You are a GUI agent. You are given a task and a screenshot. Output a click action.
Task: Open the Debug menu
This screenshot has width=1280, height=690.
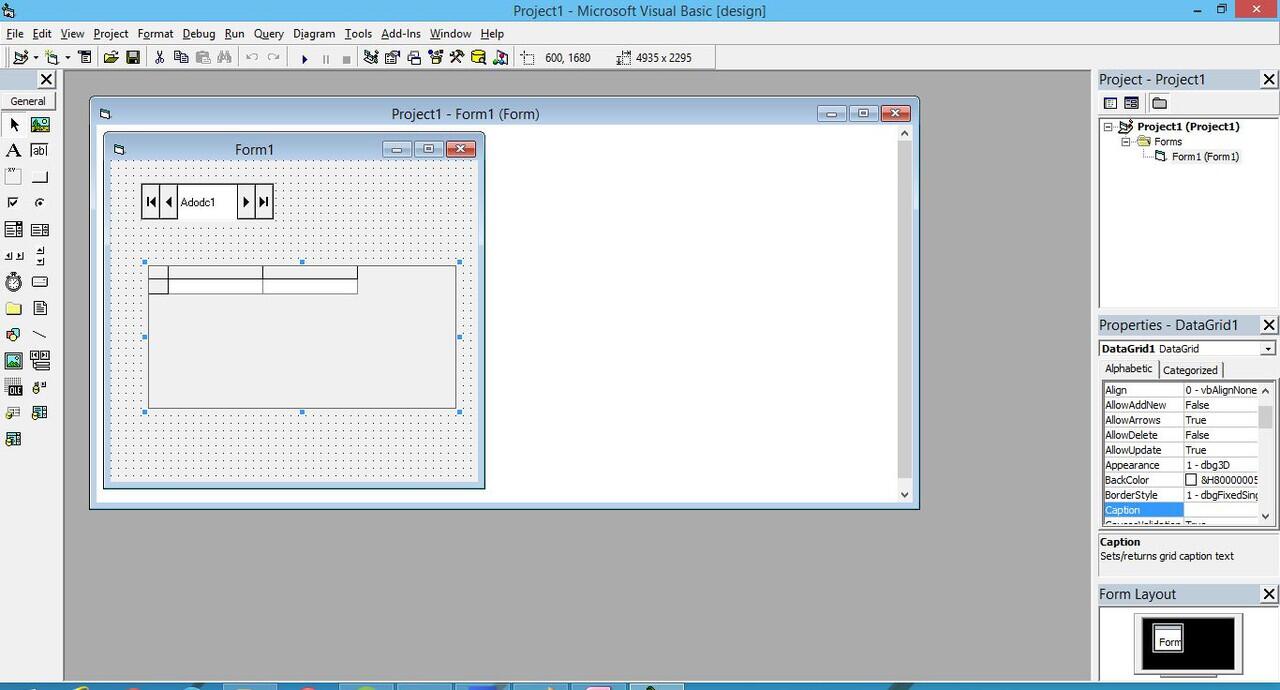tap(199, 34)
